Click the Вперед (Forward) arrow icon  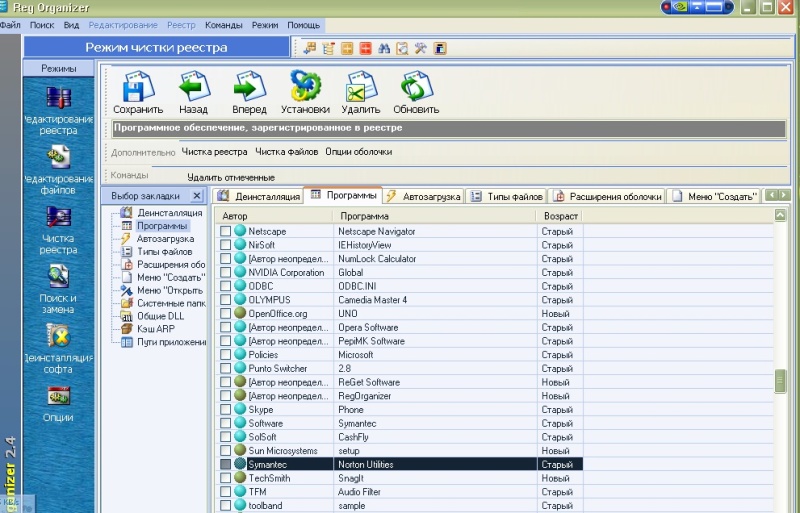coord(249,86)
